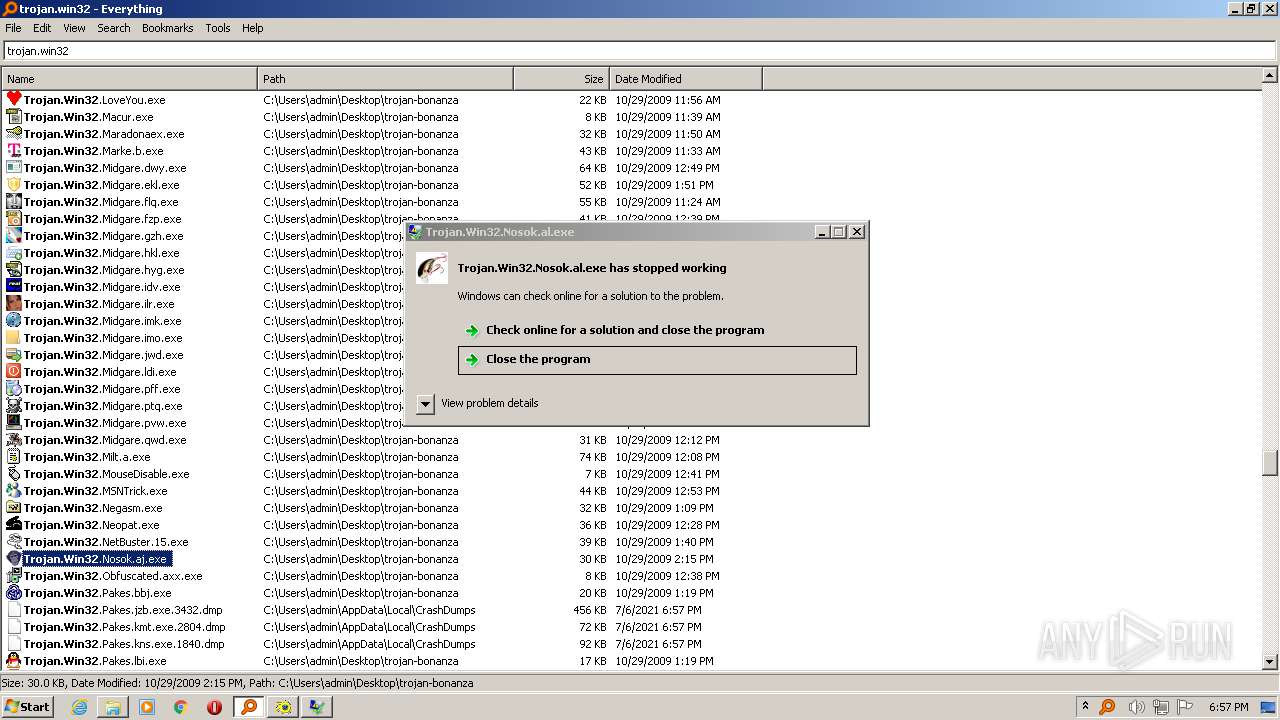Switch to the crashed Nosok program taskbar button
This screenshot has height=720, width=1280.
pyautogui.click(x=317, y=706)
